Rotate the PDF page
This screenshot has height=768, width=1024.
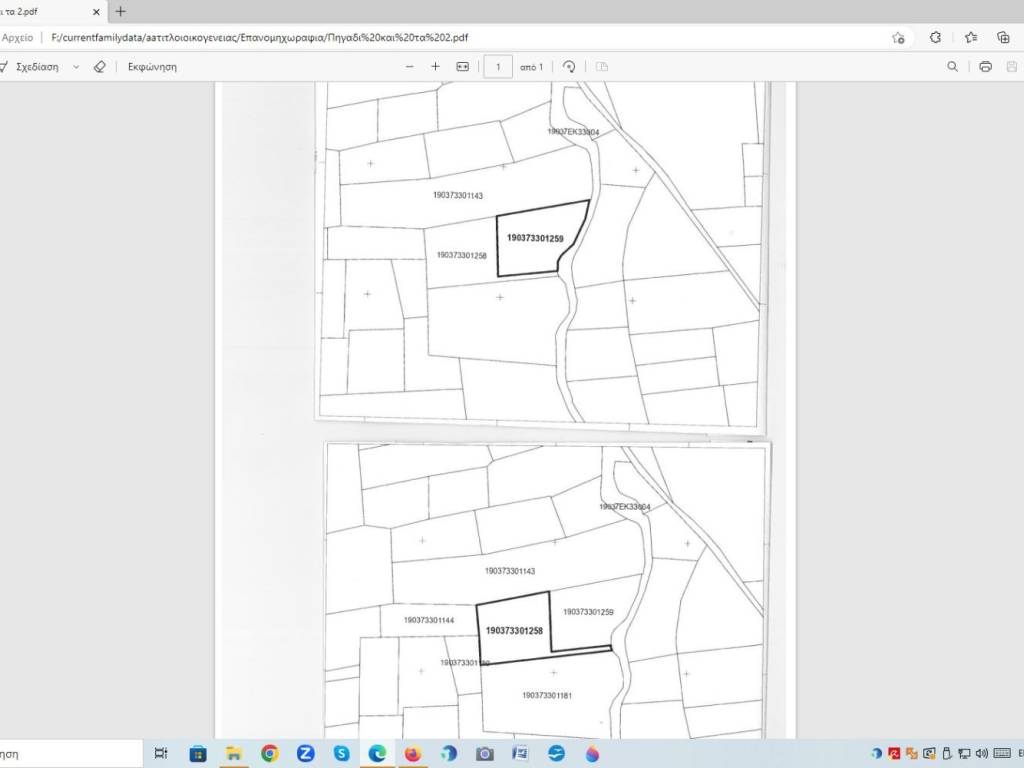tap(569, 67)
